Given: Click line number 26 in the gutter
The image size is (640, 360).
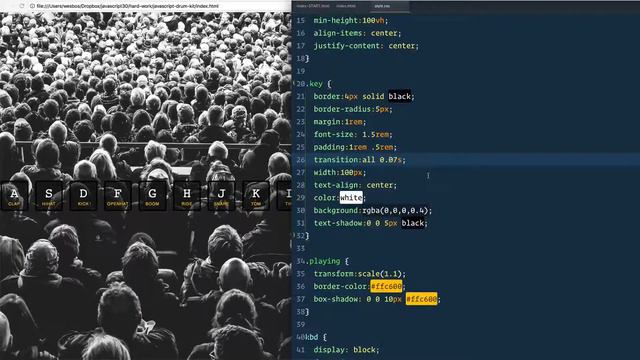Looking at the screenshot, I should point(301,160).
